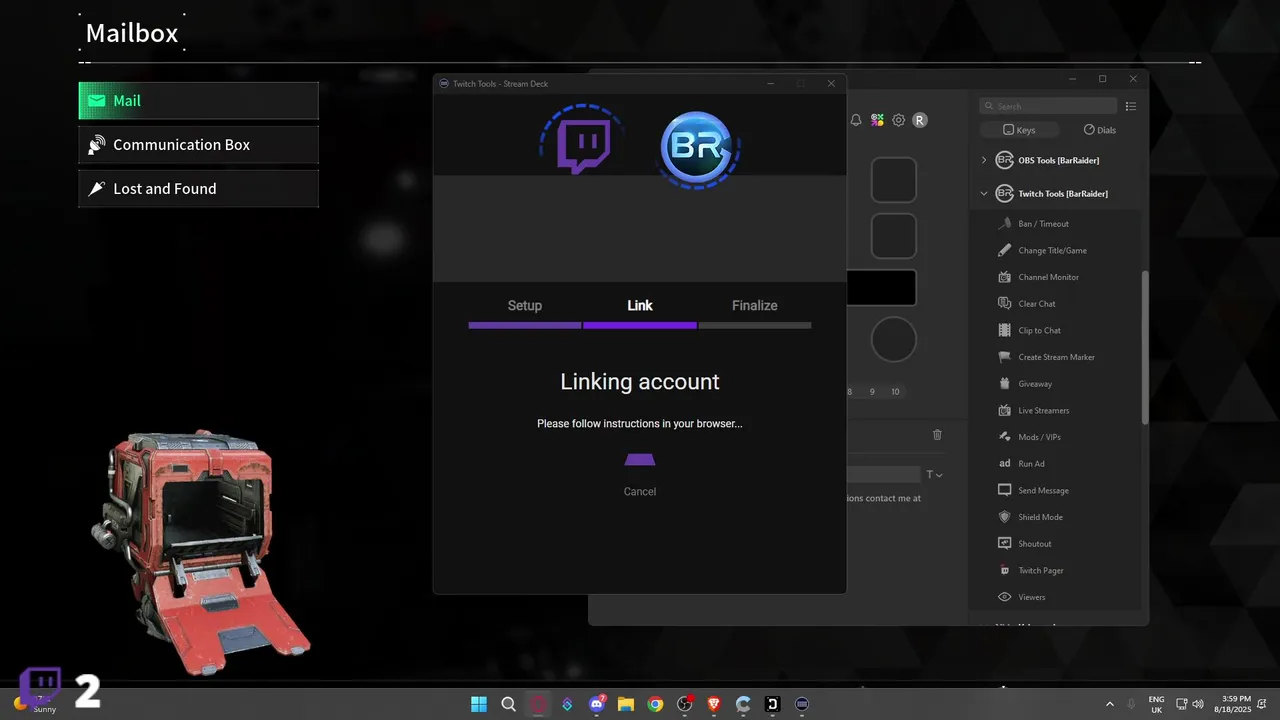The height and width of the screenshot is (720, 1280).
Task: Click the Linking account heading
Action: [640, 382]
